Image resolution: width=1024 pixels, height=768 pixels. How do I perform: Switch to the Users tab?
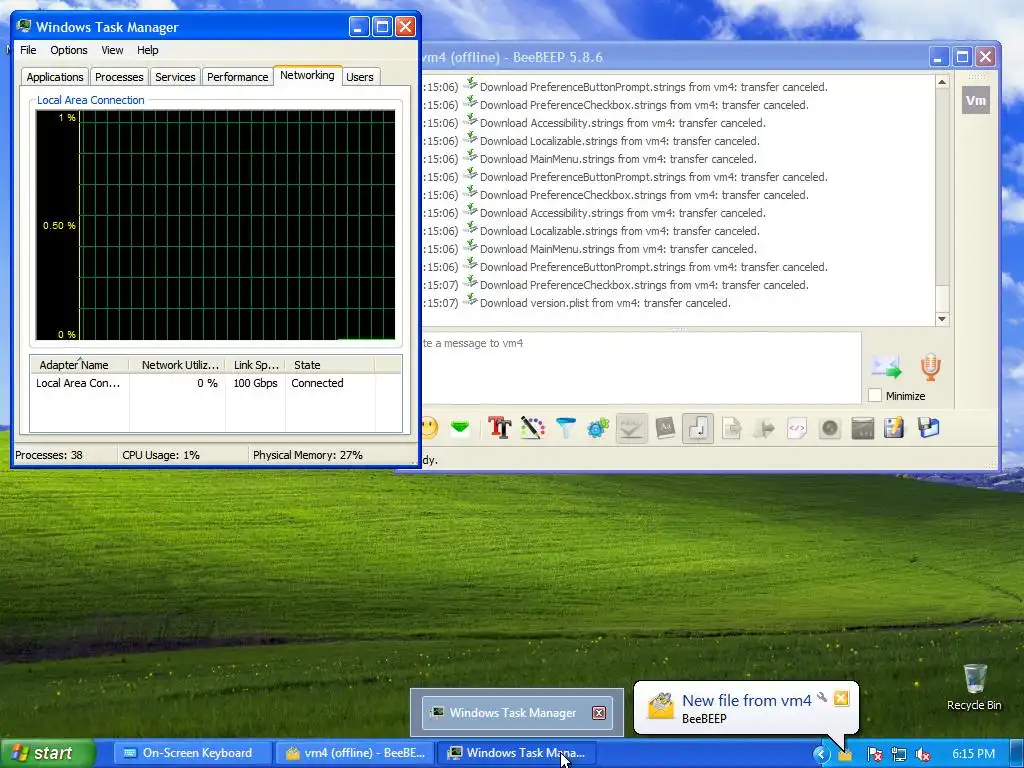tap(360, 77)
